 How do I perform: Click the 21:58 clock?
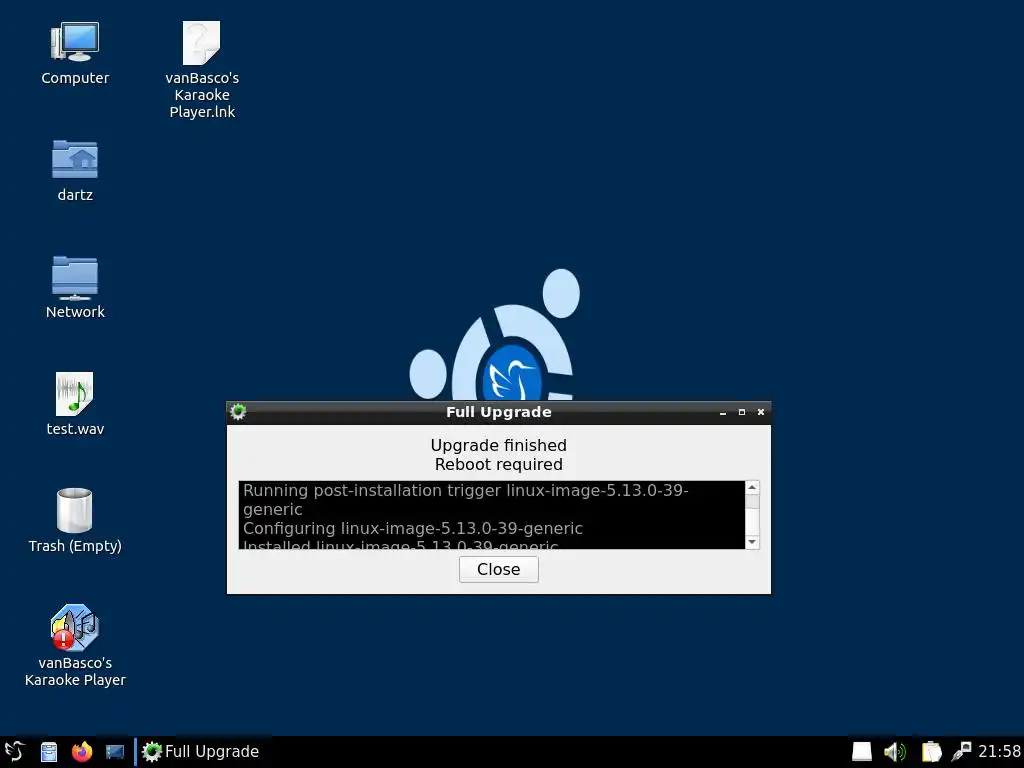point(999,752)
